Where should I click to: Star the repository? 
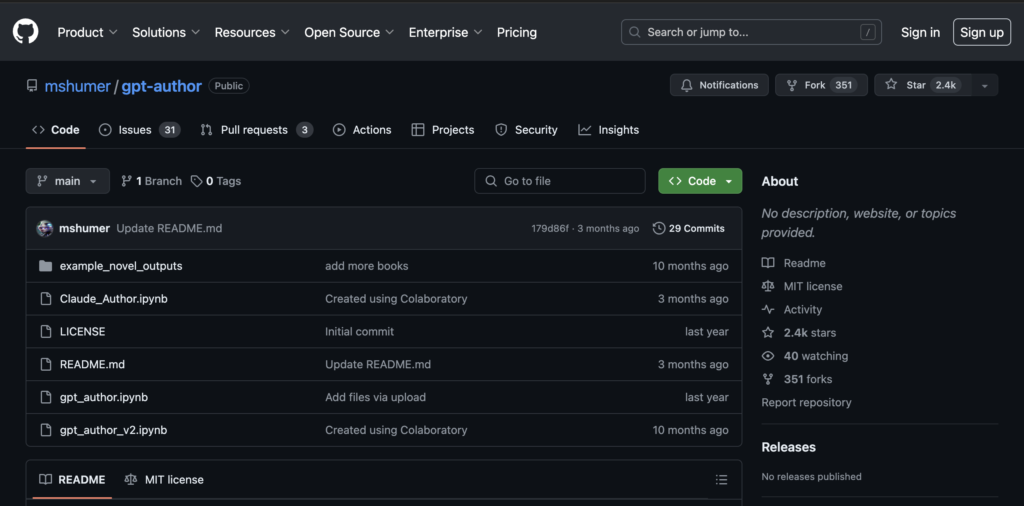click(x=923, y=85)
